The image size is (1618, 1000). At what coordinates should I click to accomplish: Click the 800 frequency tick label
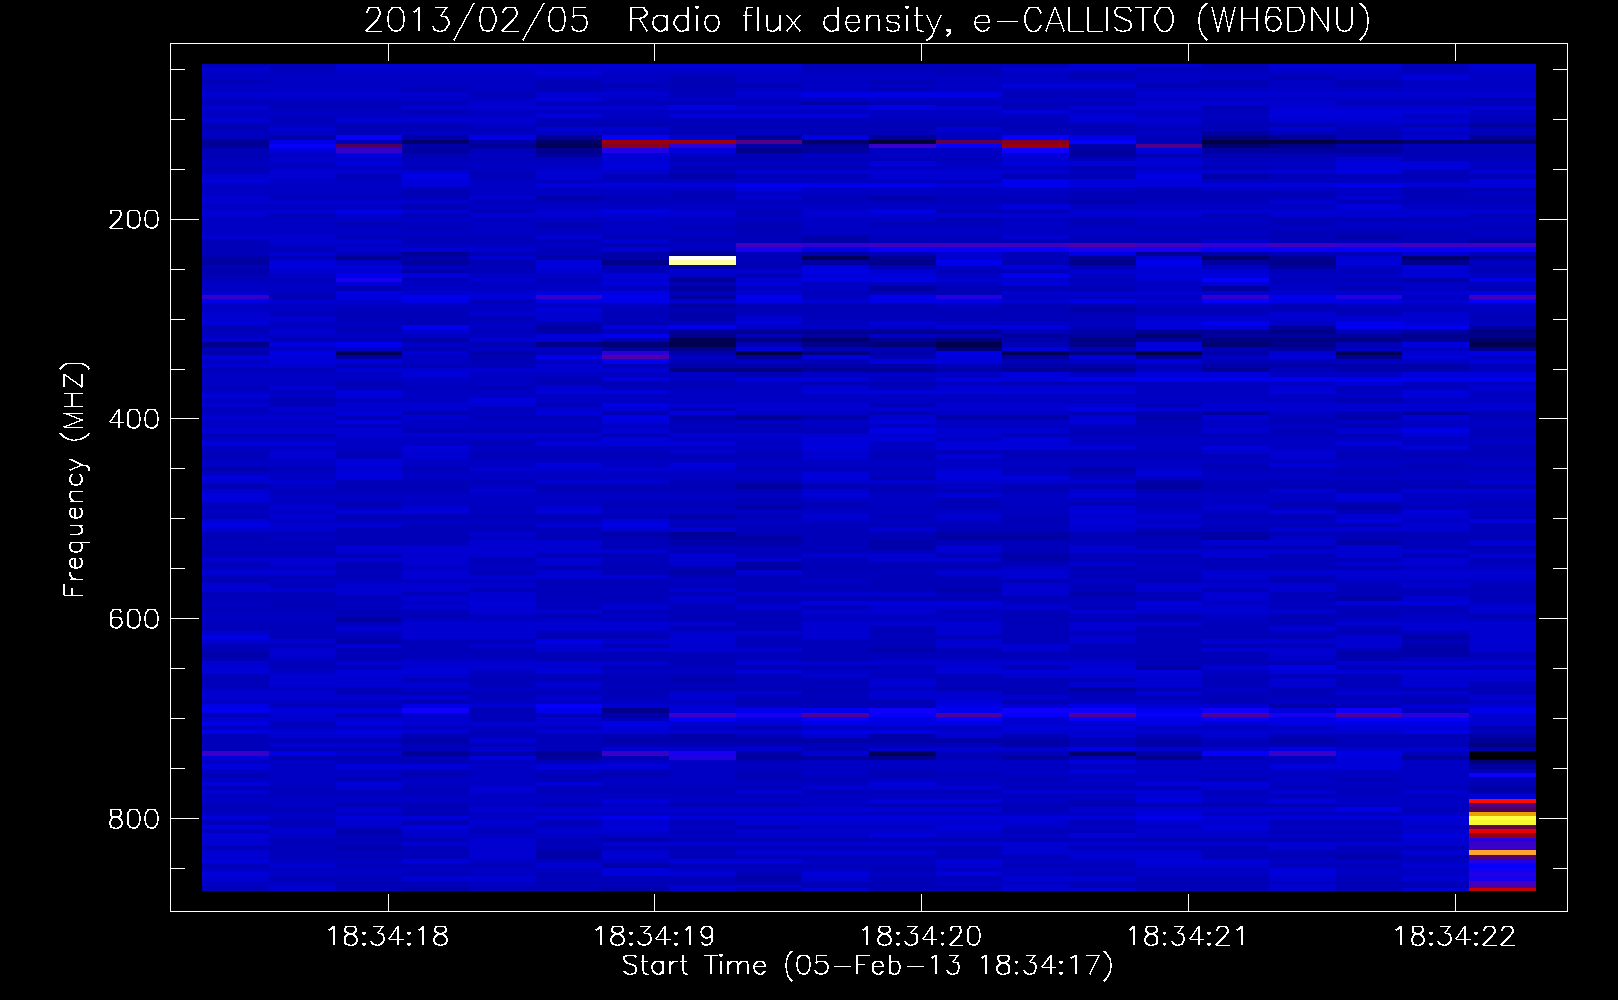click(134, 820)
